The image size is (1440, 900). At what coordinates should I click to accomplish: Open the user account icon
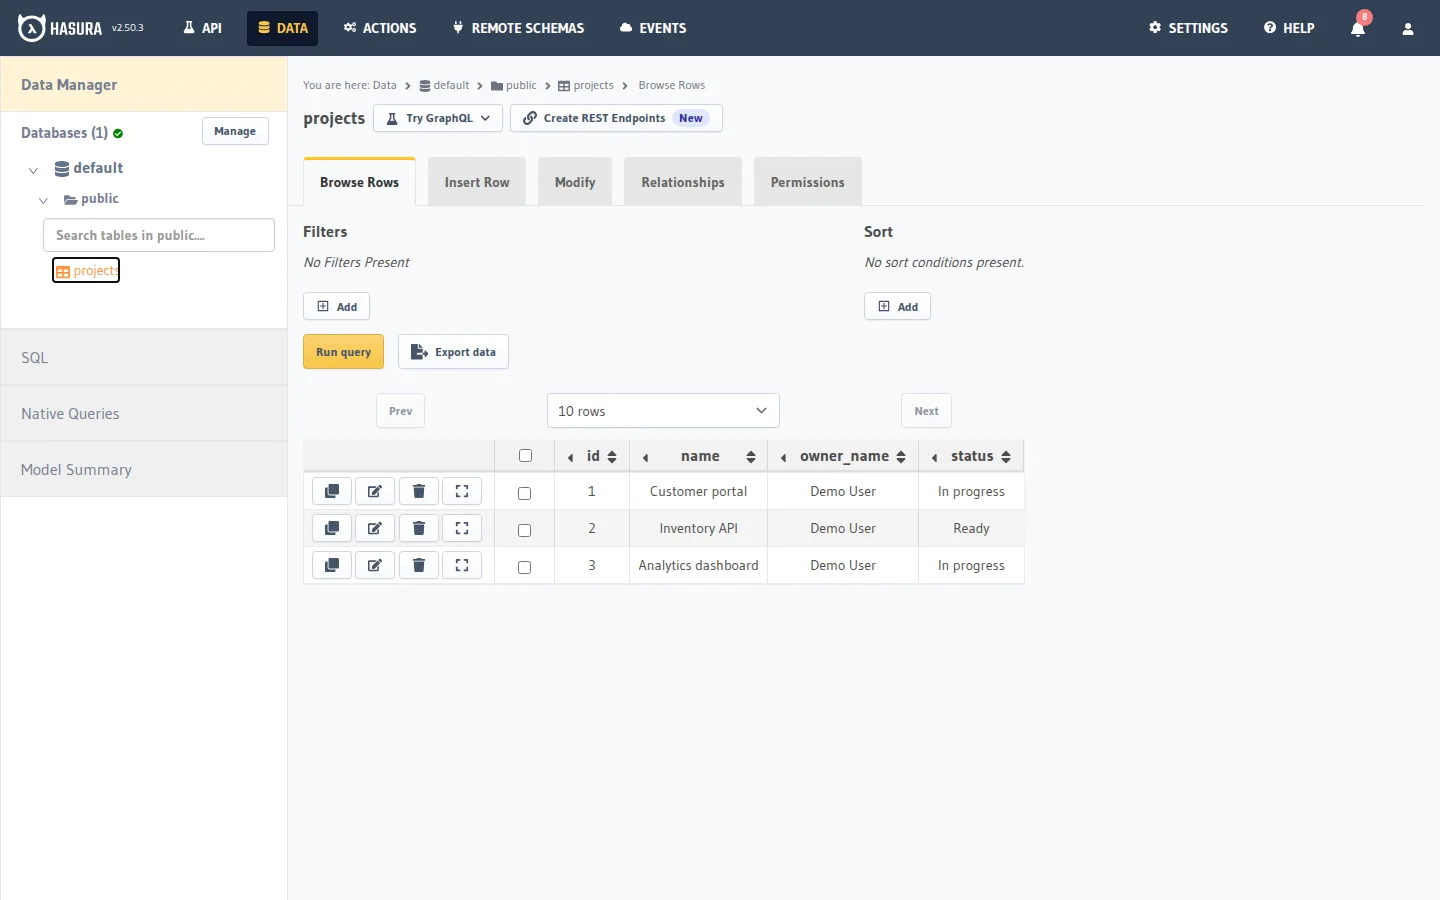1408,29
